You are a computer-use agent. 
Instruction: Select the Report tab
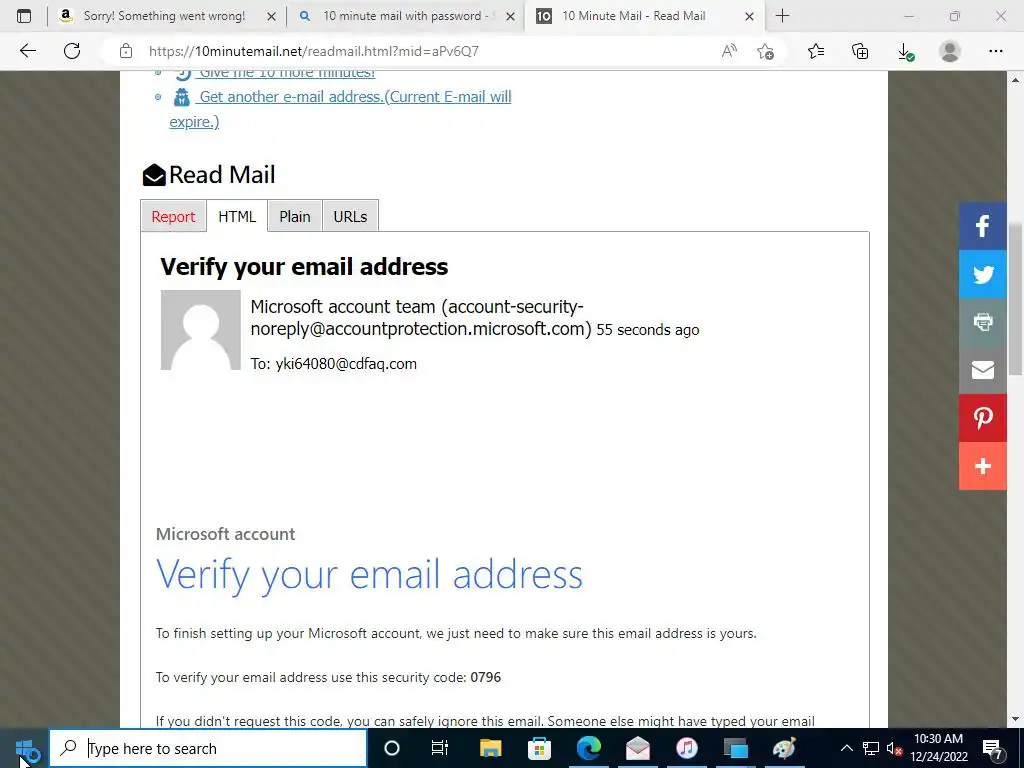(173, 216)
